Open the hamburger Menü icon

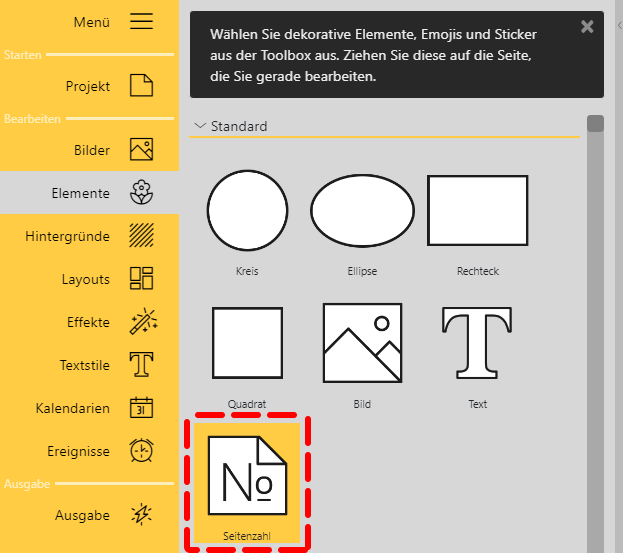[x=141, y=21]
